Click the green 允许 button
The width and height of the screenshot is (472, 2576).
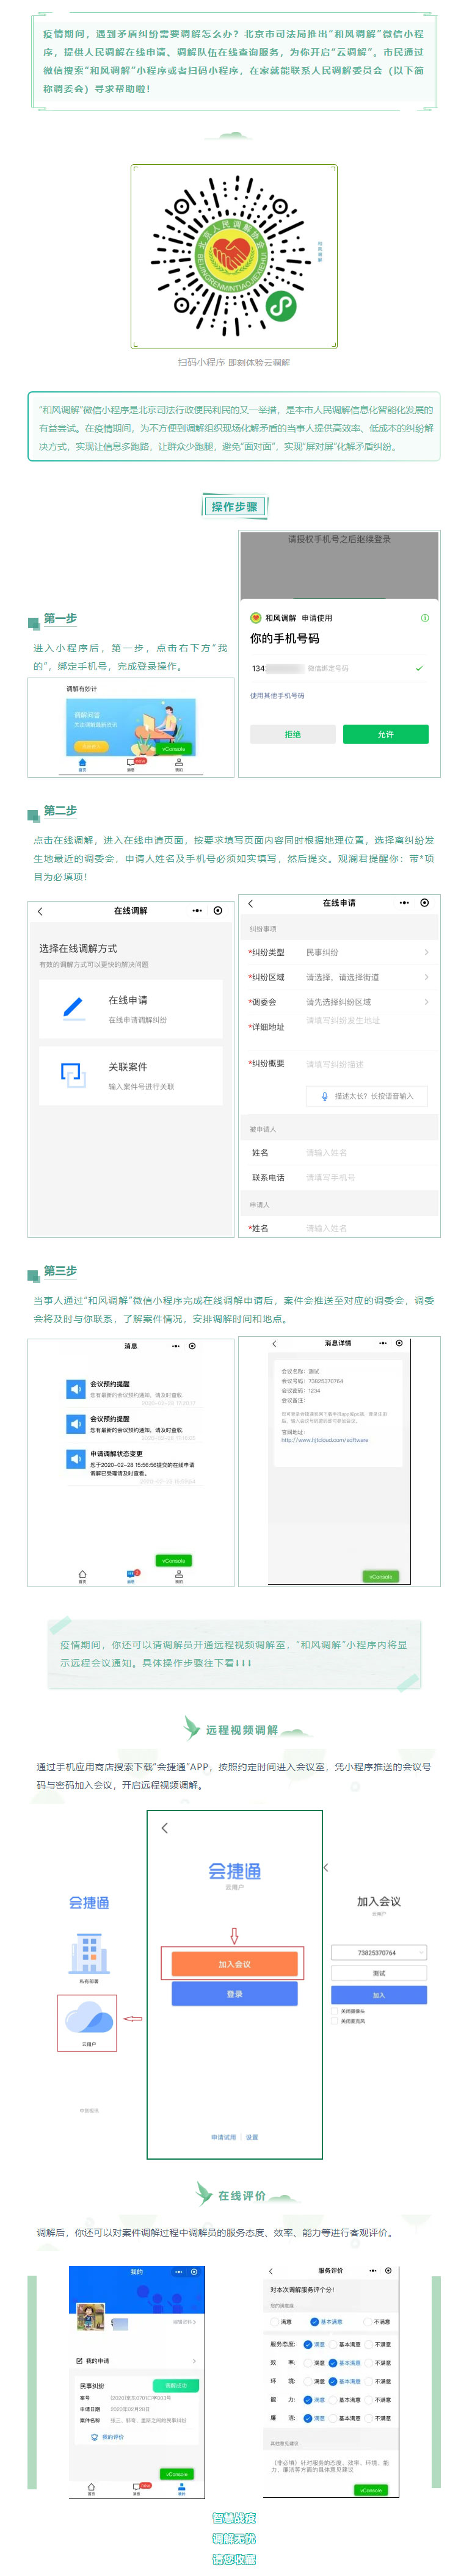point(385,734)
